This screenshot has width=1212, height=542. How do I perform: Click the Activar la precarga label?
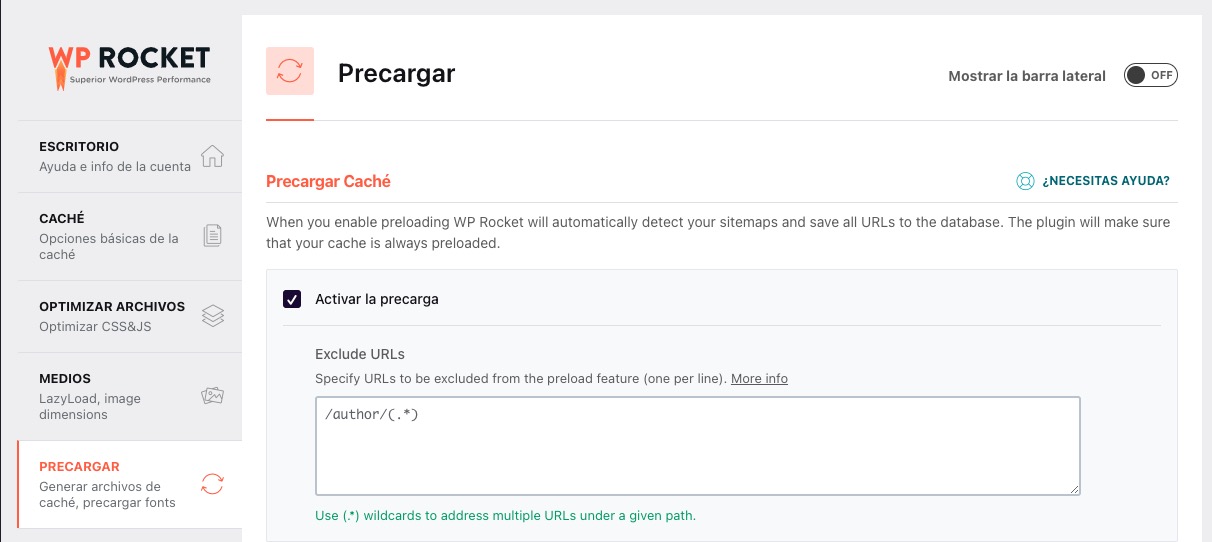377,299
